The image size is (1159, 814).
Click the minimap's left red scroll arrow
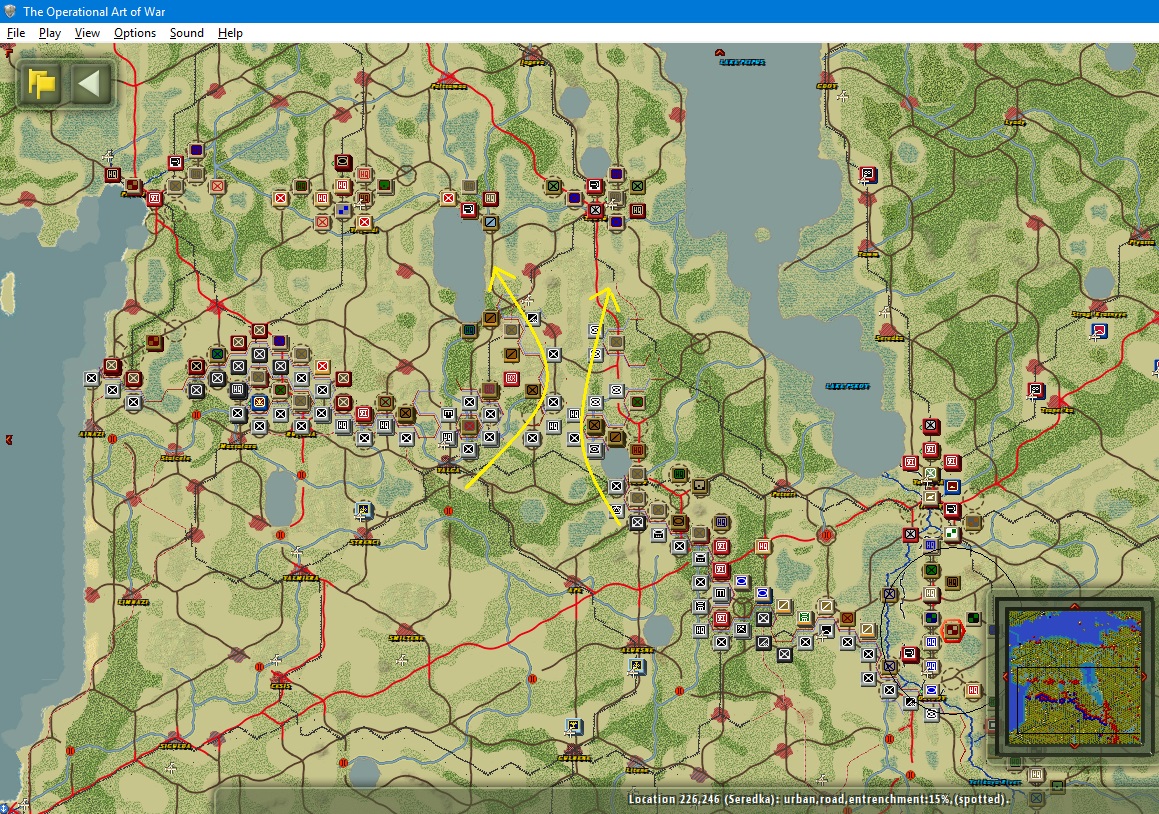pos(1005,676)
